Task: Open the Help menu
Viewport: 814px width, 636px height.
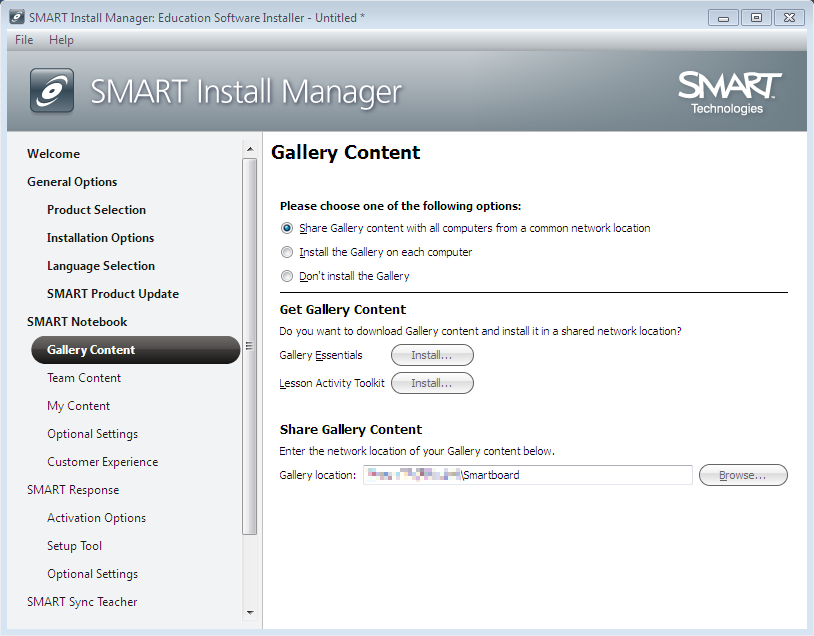Action: click(x=61, y=40)
